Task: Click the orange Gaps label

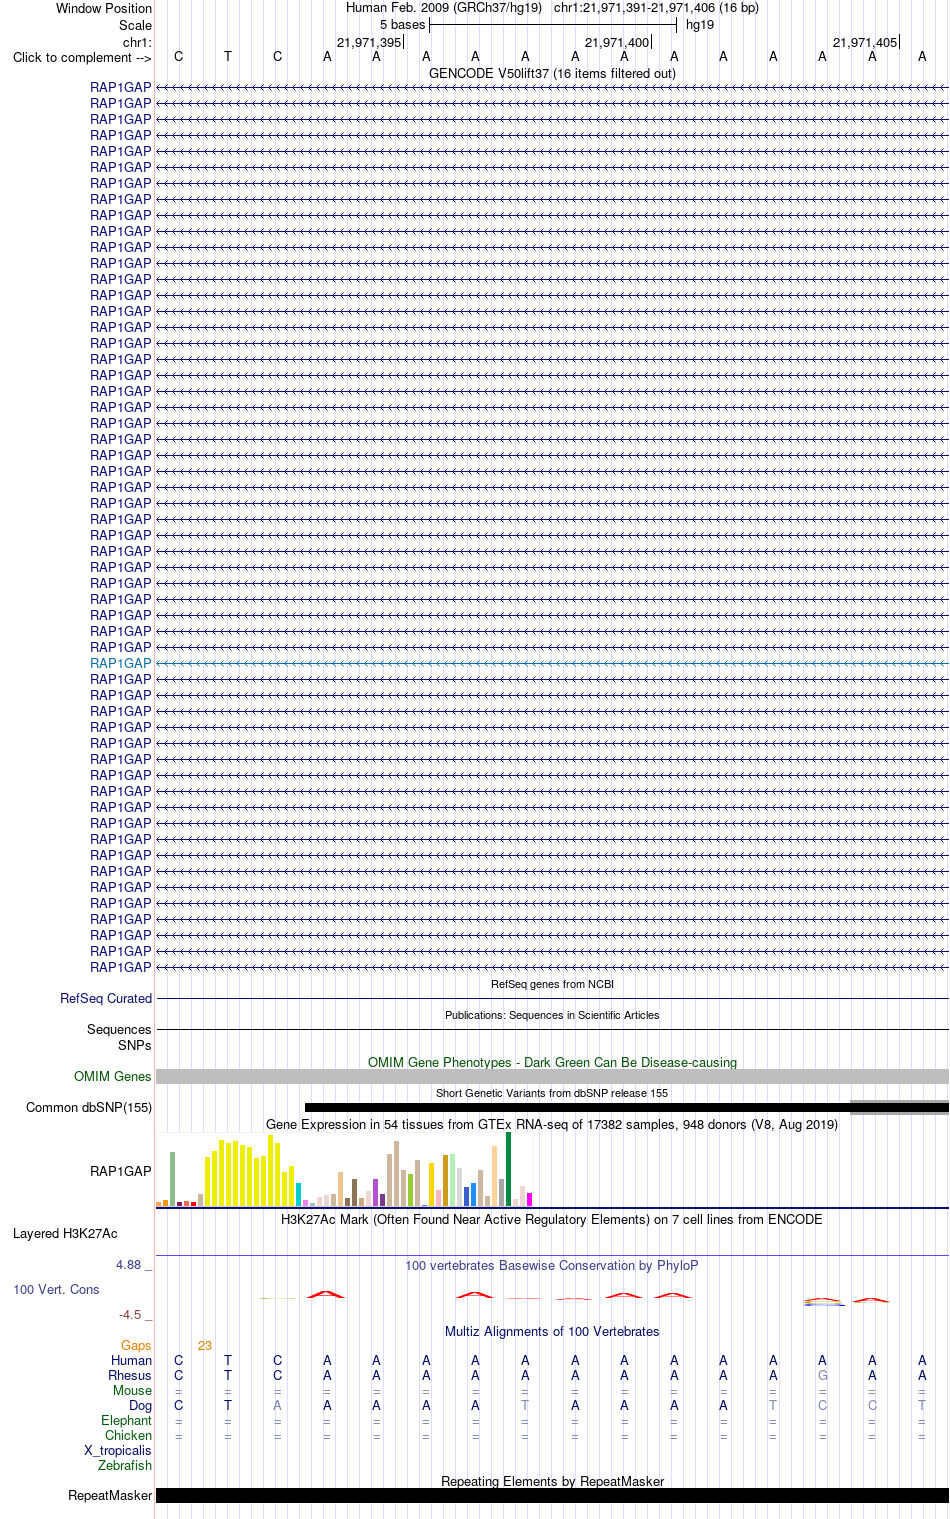Action: coord(136,1345)
